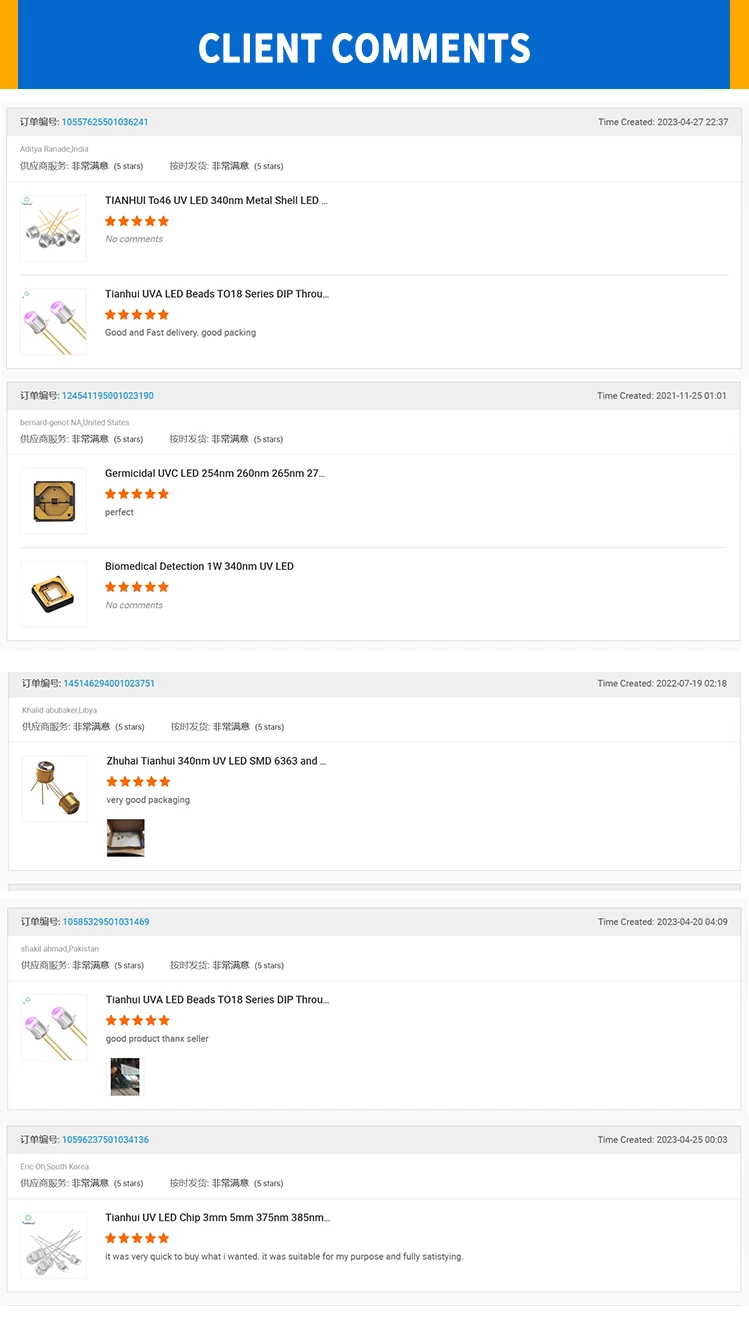The width and height of the screenshot is (749, 1319).
Task: Click the star rating under Germicidal UVC LED
Action: click(x=137, y=494)
